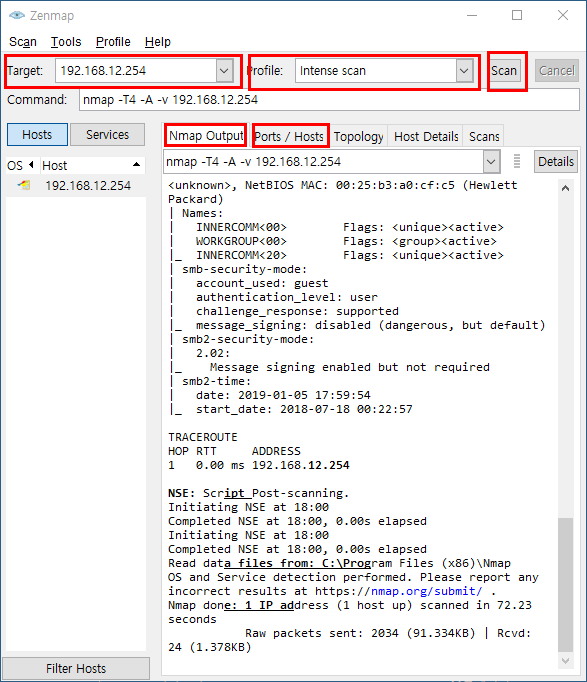Expand the scan output selector dropdown arrow

click(x=491, y=161)
